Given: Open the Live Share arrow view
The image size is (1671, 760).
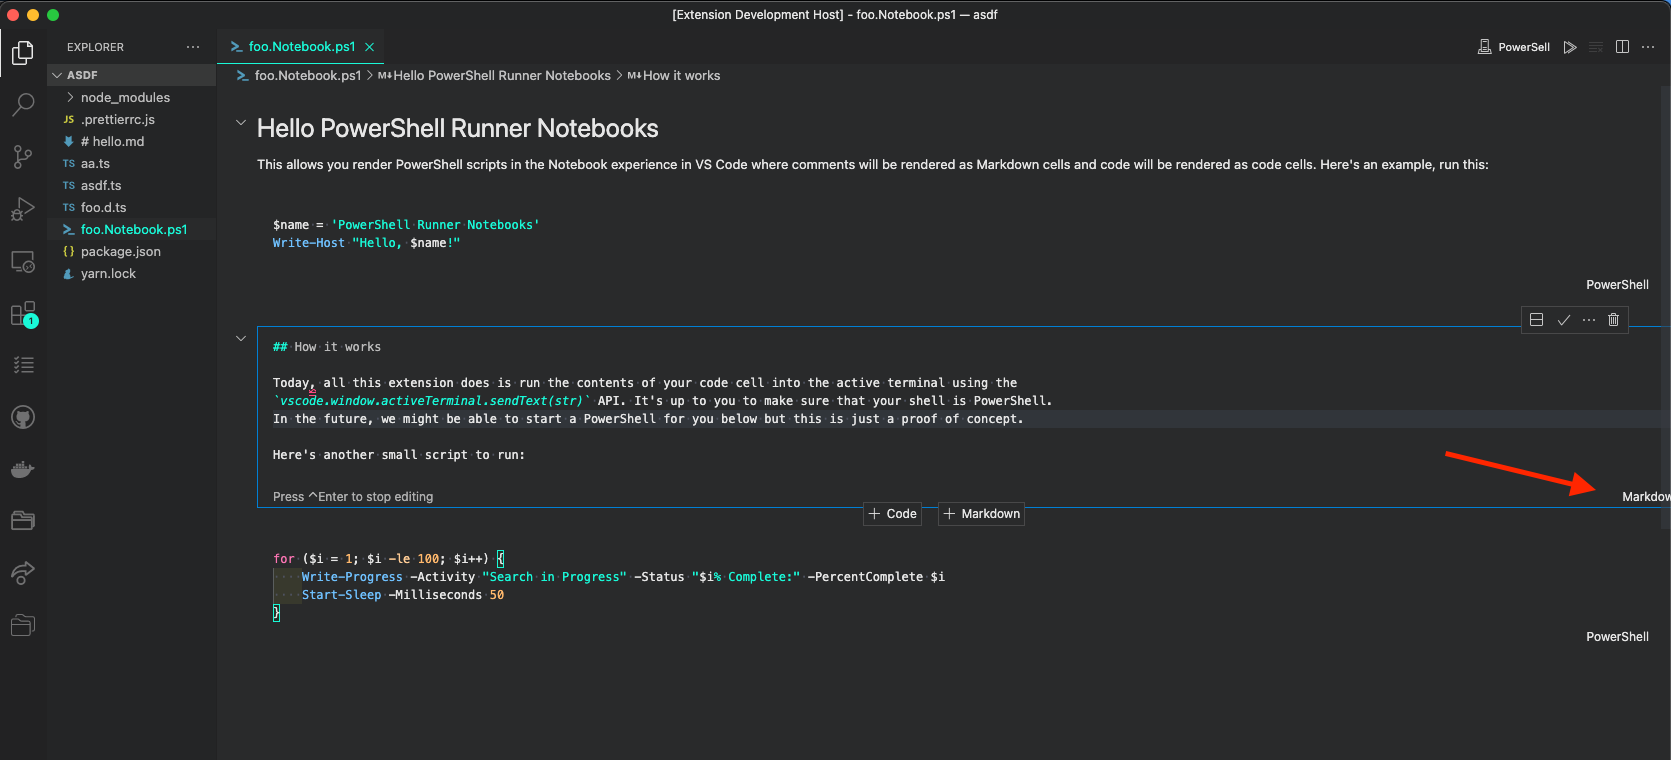Looking at the screenshot, I should (x=23, y=573).
